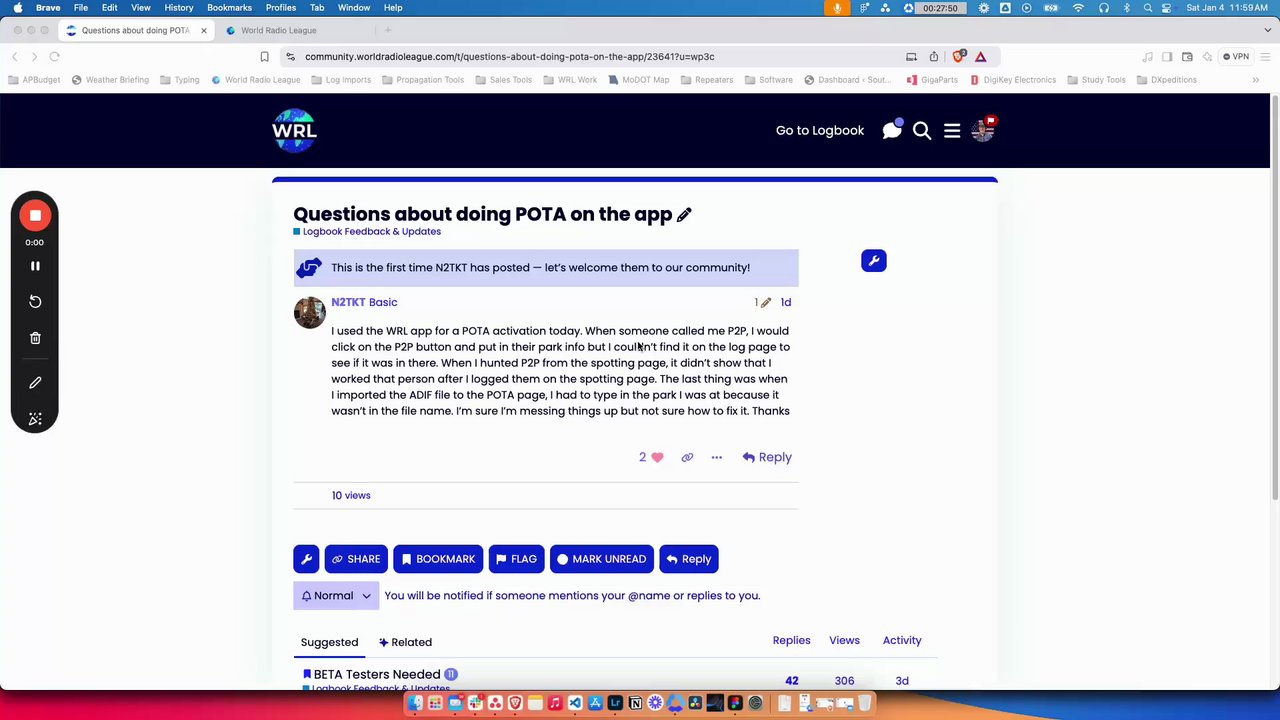Click MARK UNREAD button
The height and width of the screenshot is (720, 1280).
tap(601, 559)
